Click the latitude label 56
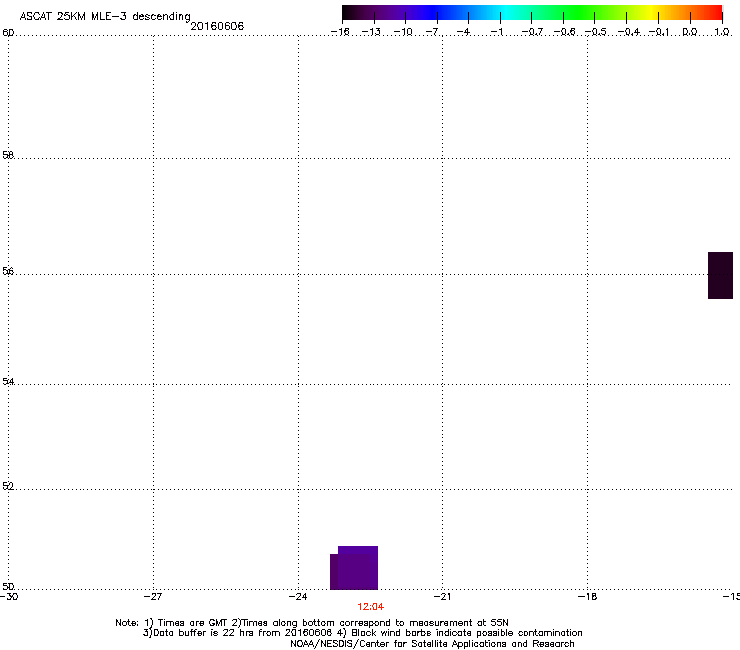 pyautogui.click(x=8, y=271)
